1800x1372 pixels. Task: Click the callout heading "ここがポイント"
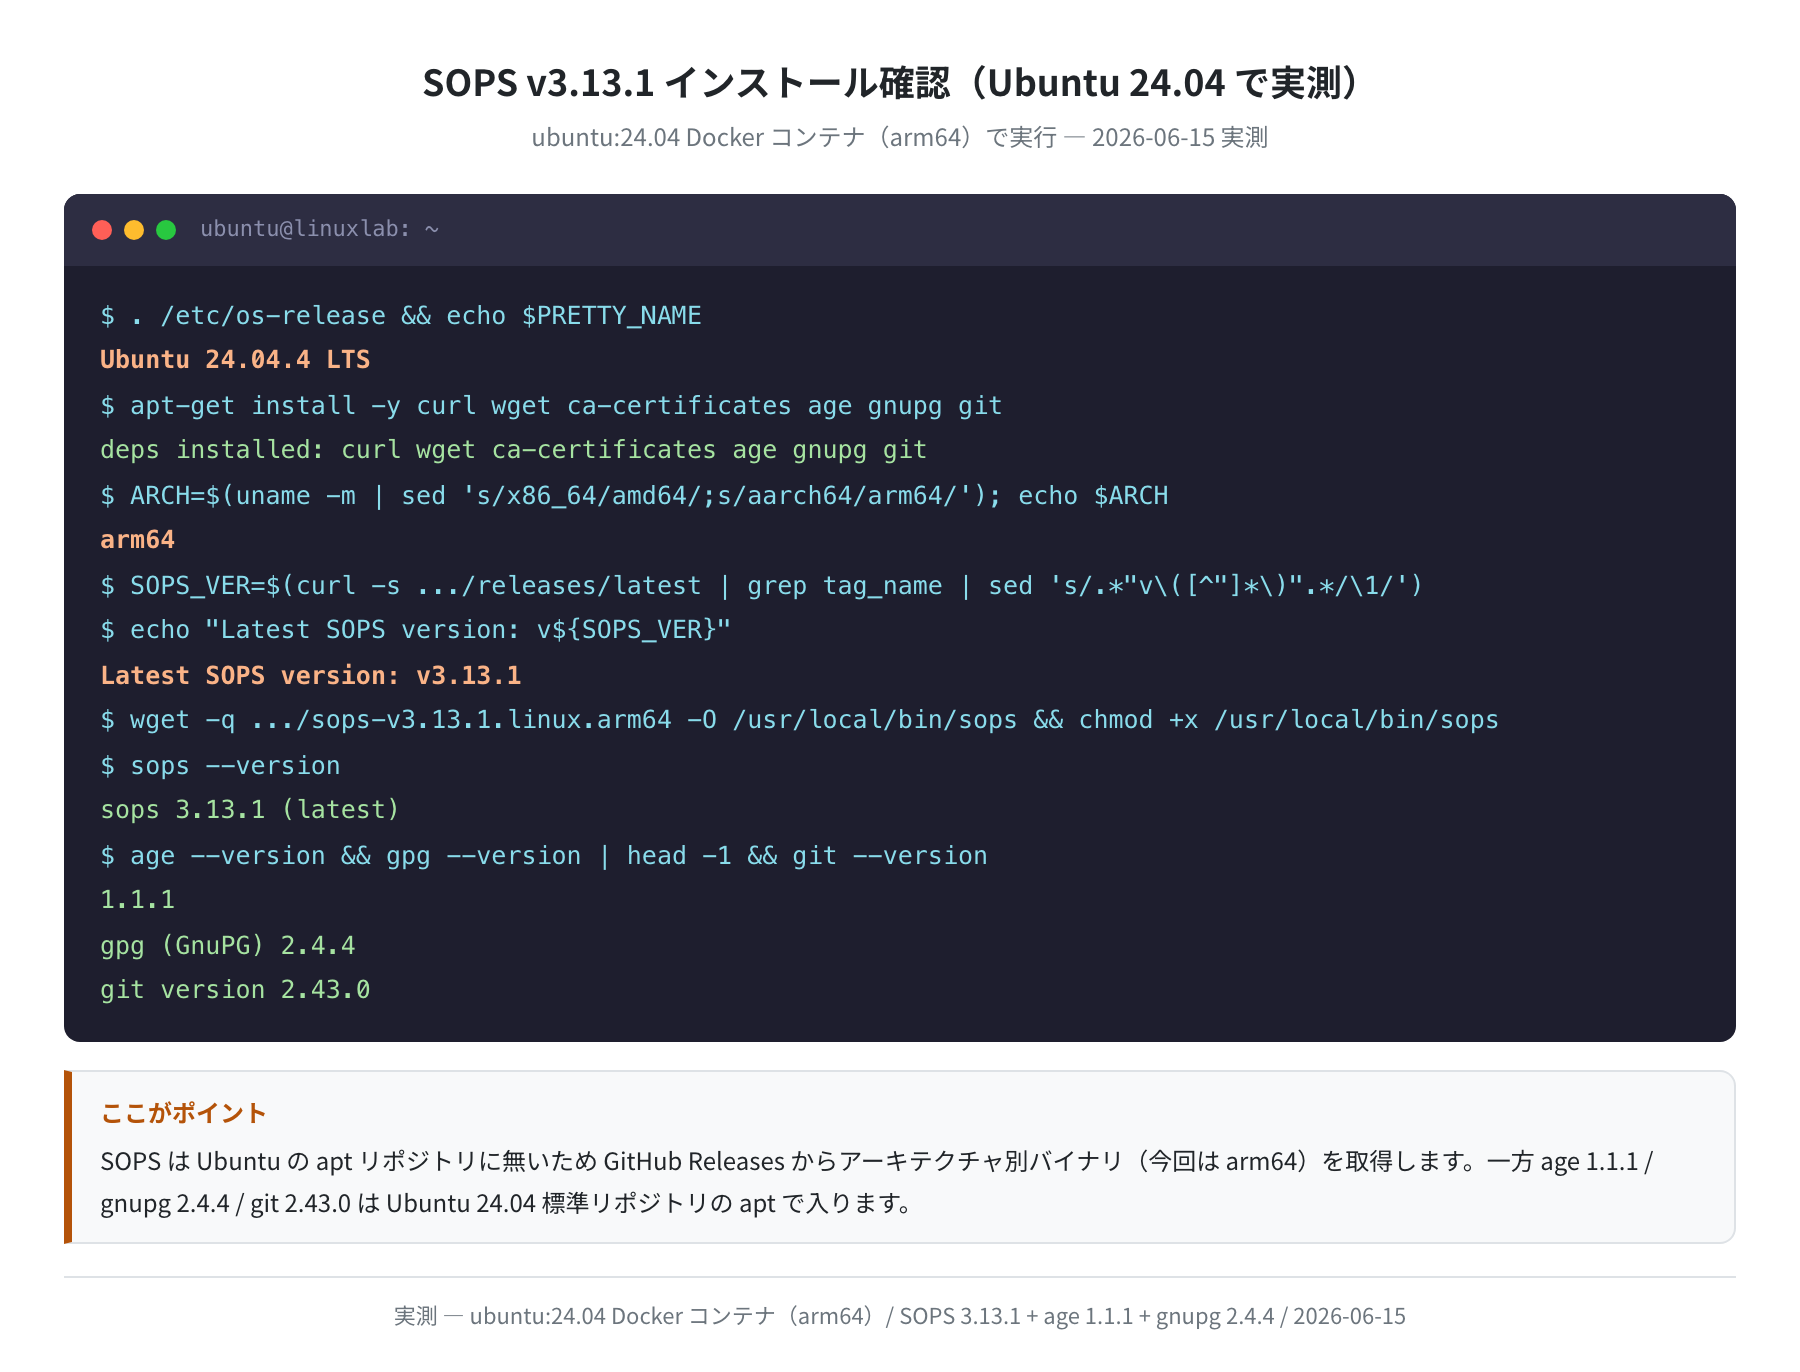pos(184,1113)
